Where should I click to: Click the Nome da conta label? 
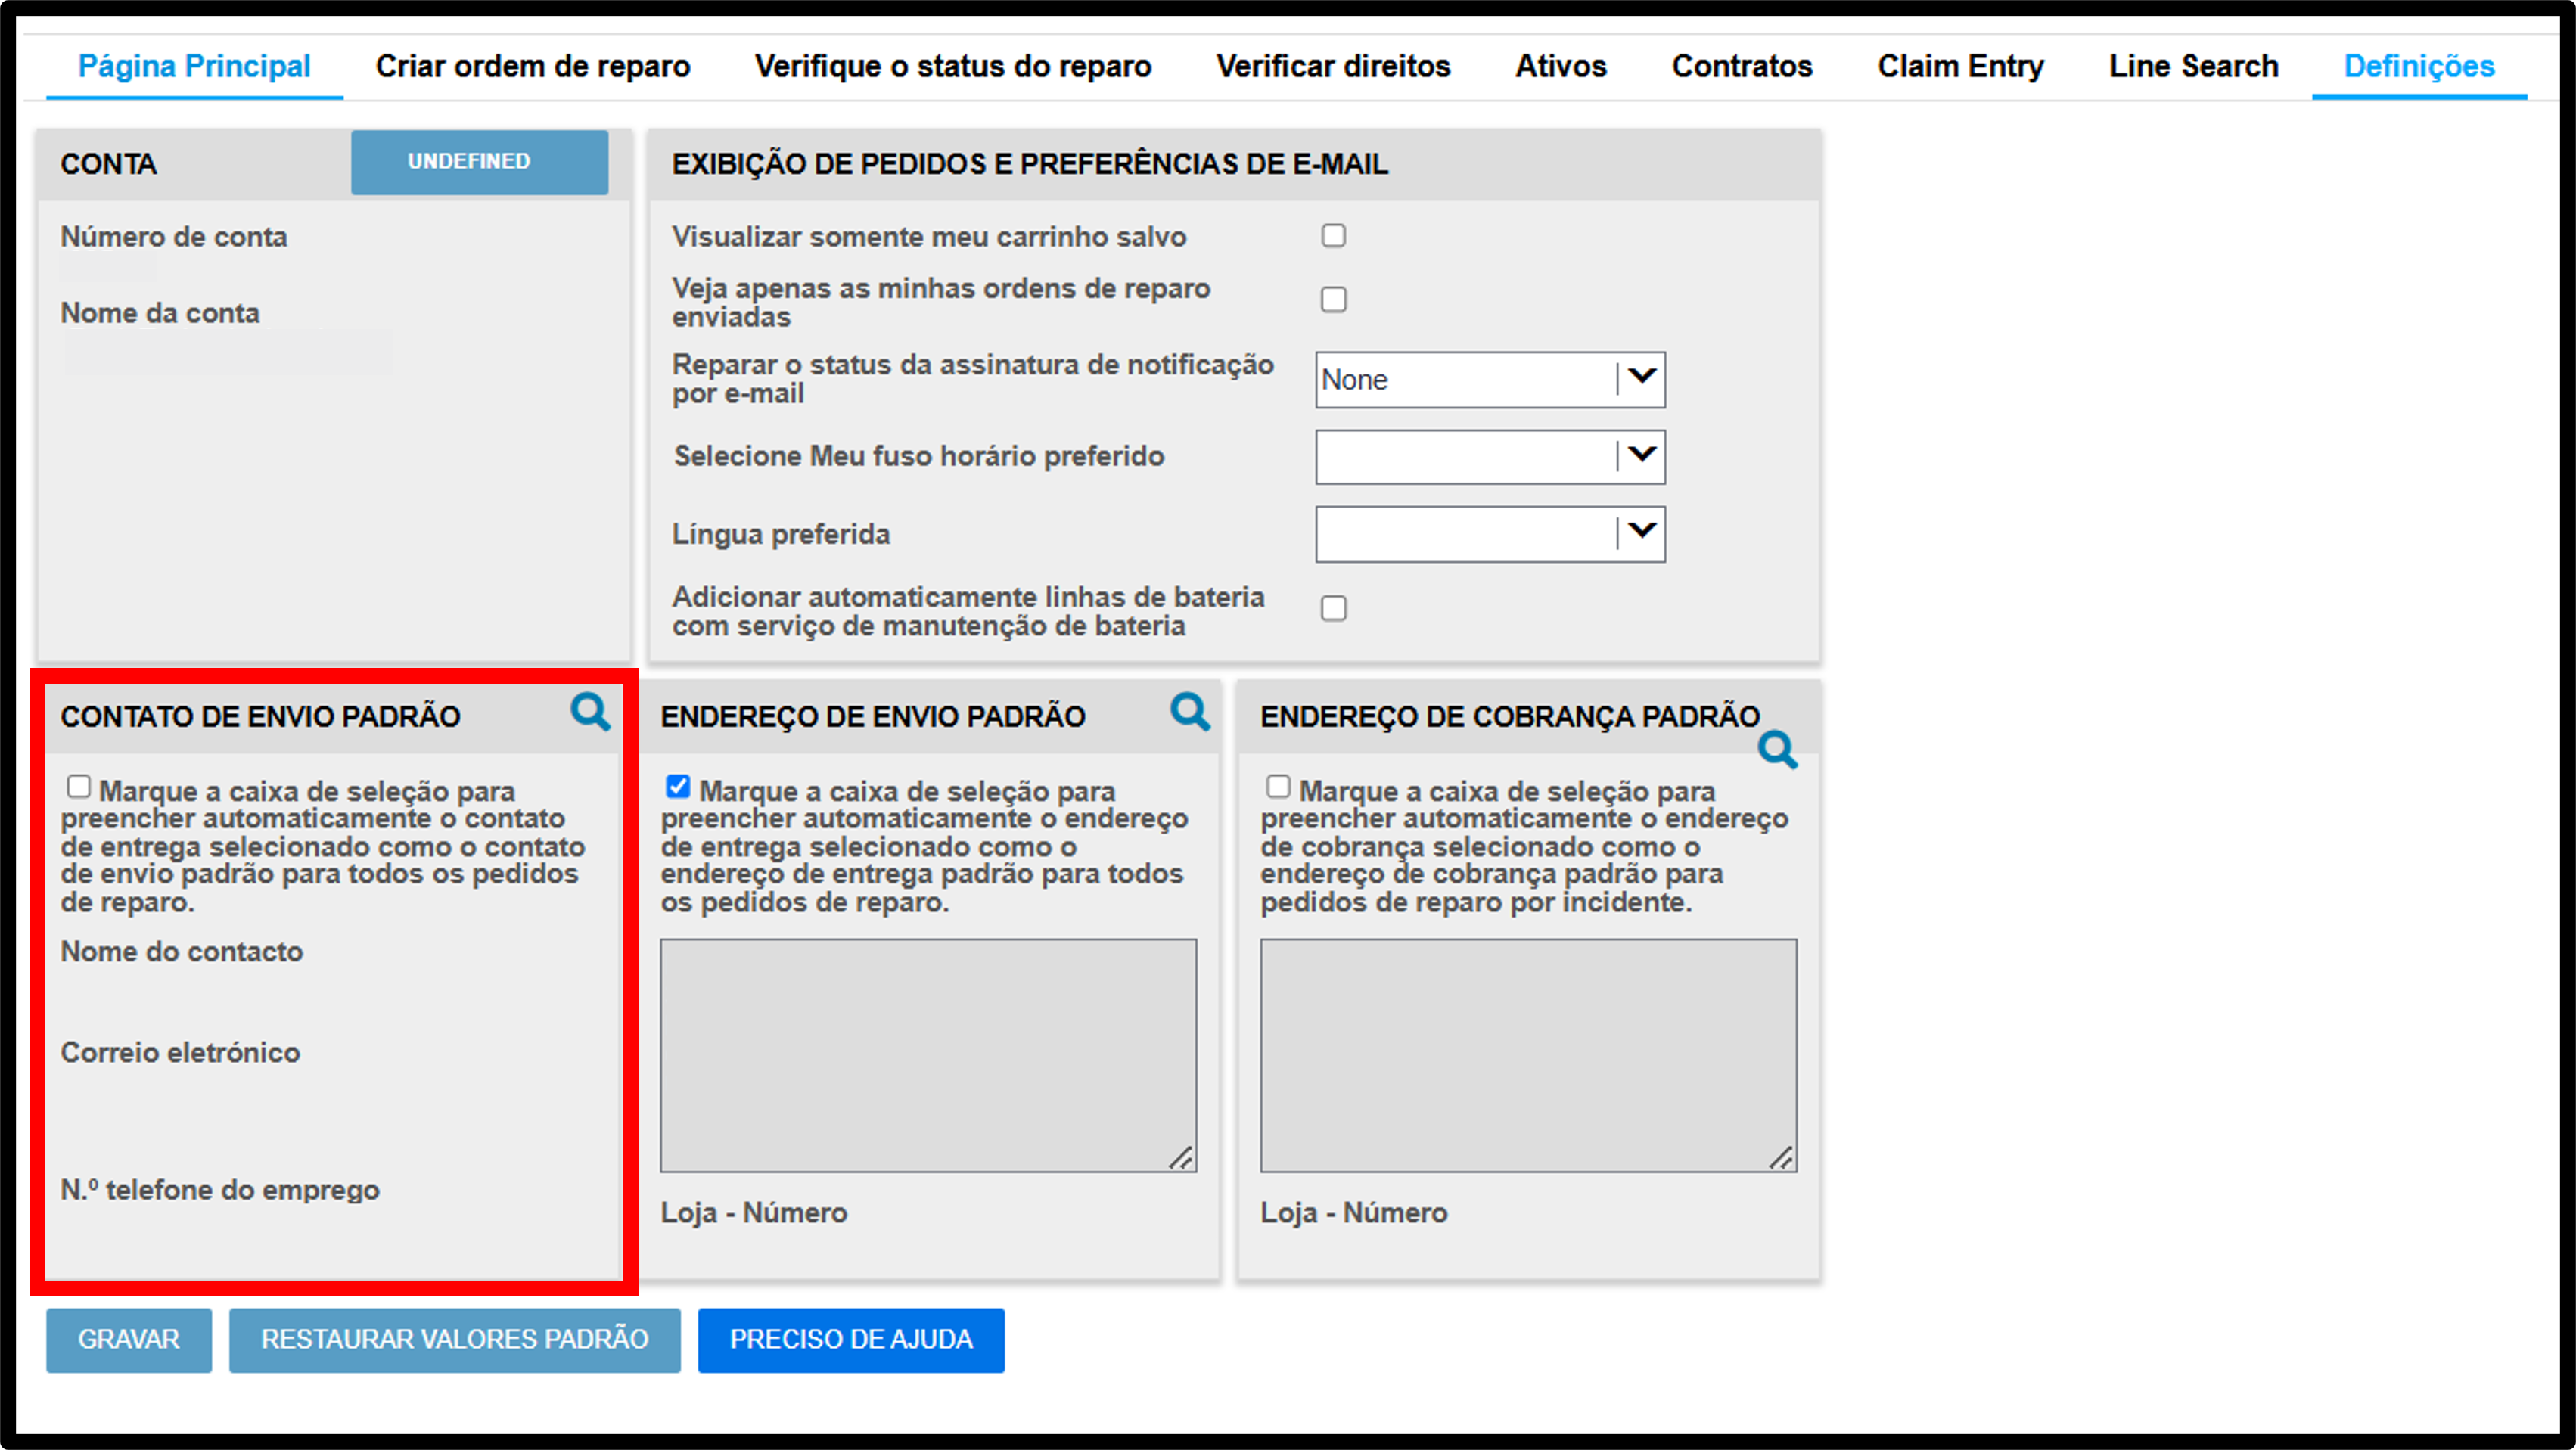point(160,313)
